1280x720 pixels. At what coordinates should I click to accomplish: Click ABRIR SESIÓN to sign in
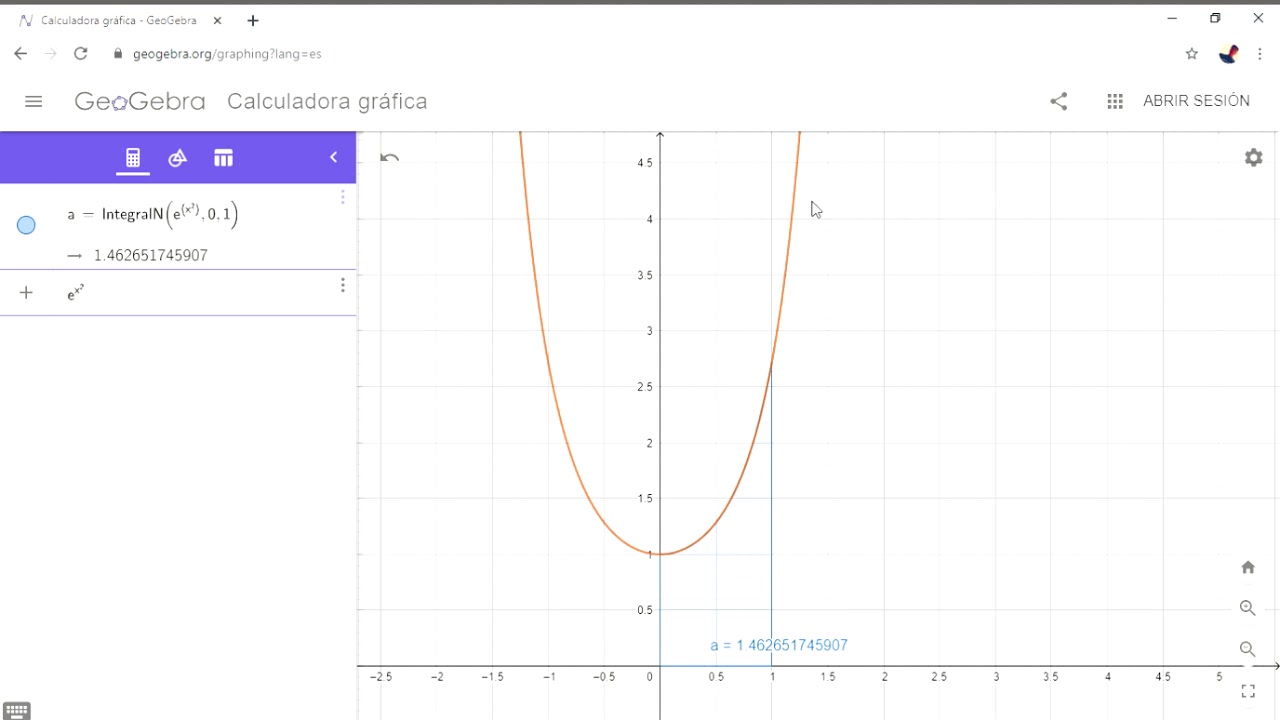(x=1196, y=101)
